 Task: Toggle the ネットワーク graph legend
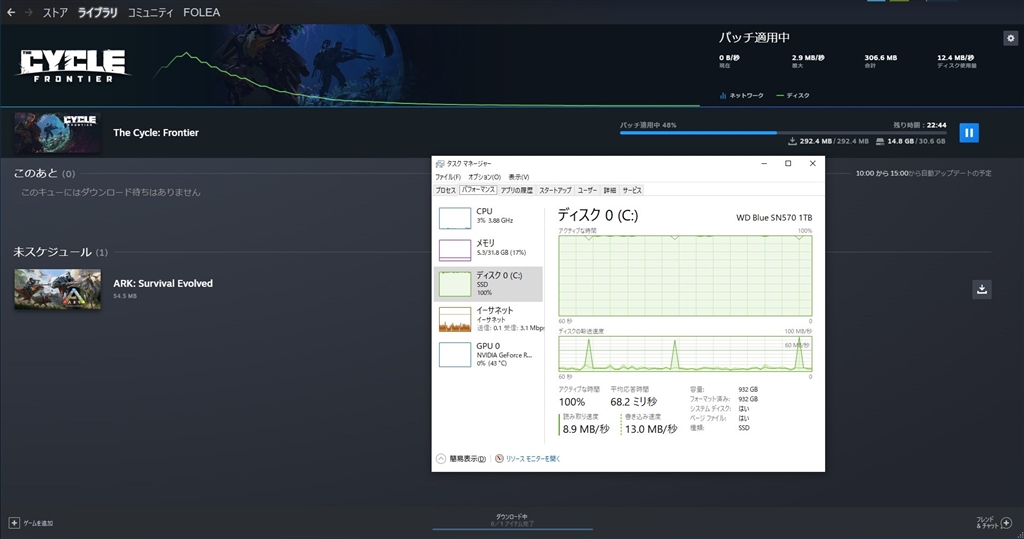(741, 95)
